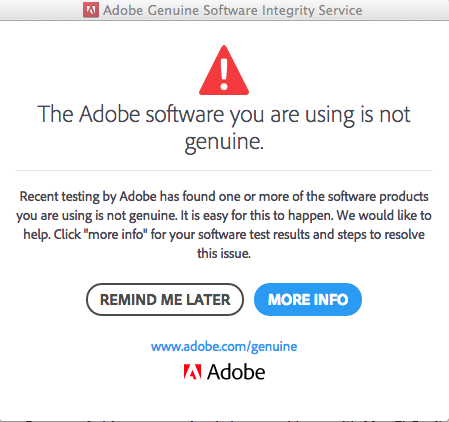Click the word 'genuine.' in the headline

(x=224, y=142)
